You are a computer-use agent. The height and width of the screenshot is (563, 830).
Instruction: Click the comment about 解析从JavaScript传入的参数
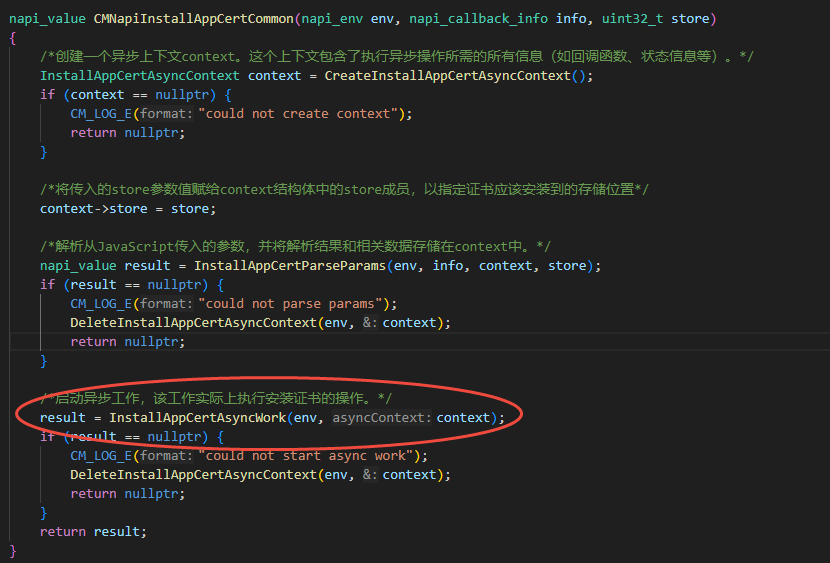click(295, 247)
